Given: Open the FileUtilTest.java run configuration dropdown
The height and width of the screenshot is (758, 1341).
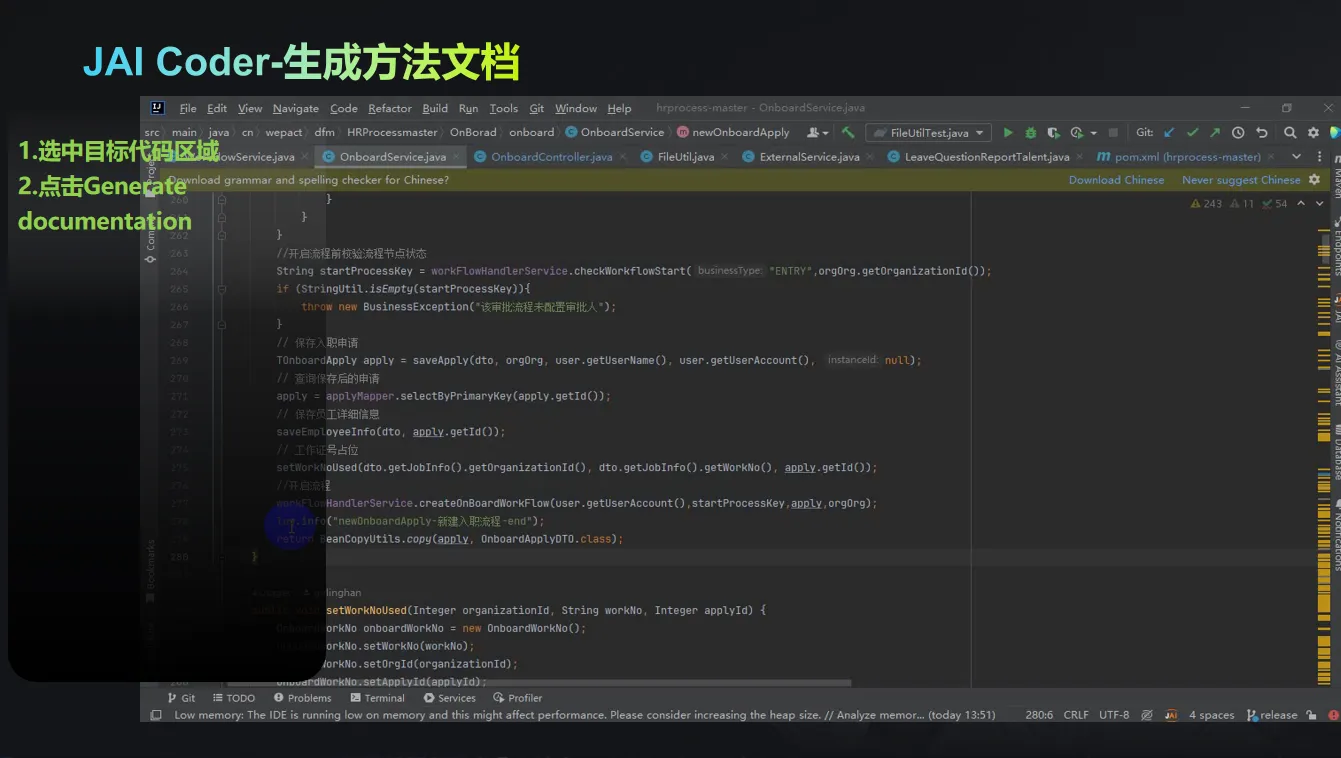Looking at the screenshot, I should tap(929, 133).
